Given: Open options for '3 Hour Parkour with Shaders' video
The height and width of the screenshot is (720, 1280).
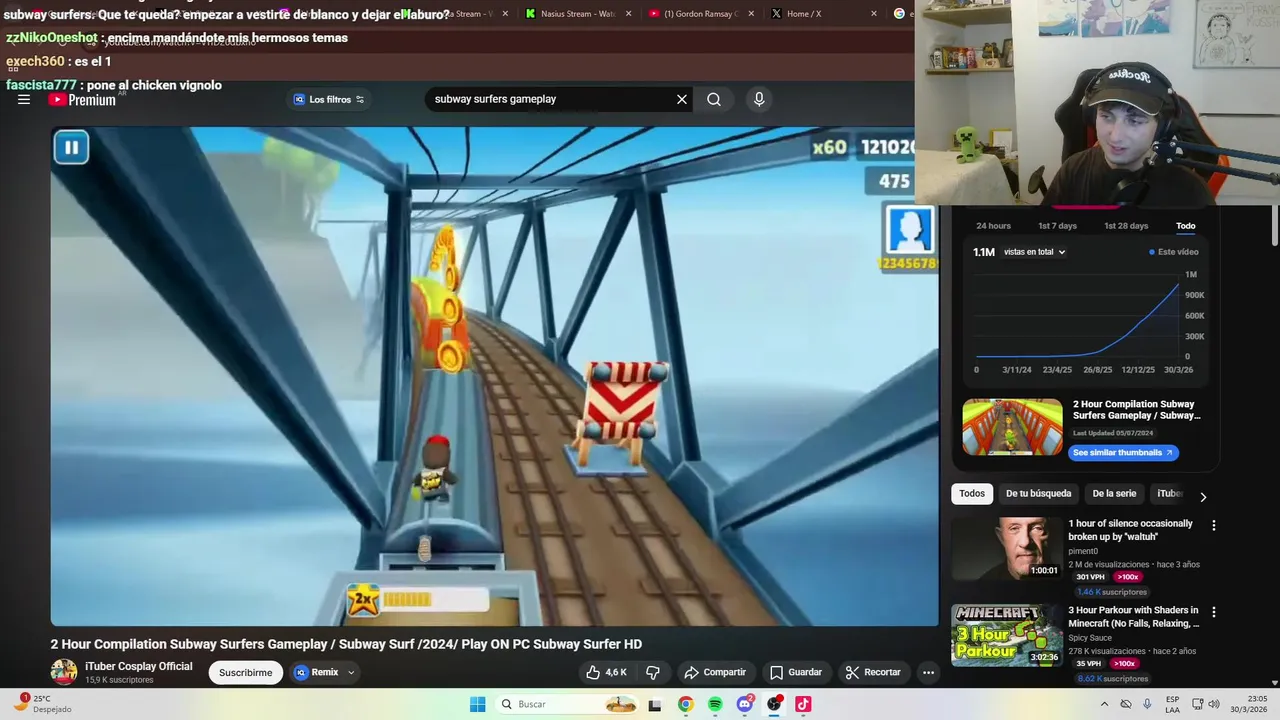Looking at the screenshot, I should [x=1214, y=612].
